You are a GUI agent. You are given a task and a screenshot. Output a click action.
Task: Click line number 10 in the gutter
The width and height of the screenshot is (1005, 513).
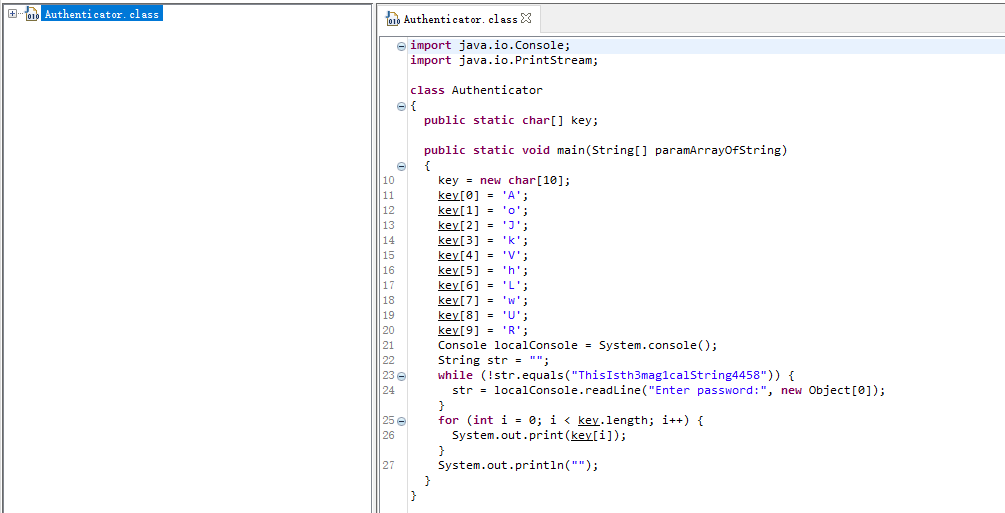pyautogui.click(x=388, y=181)
